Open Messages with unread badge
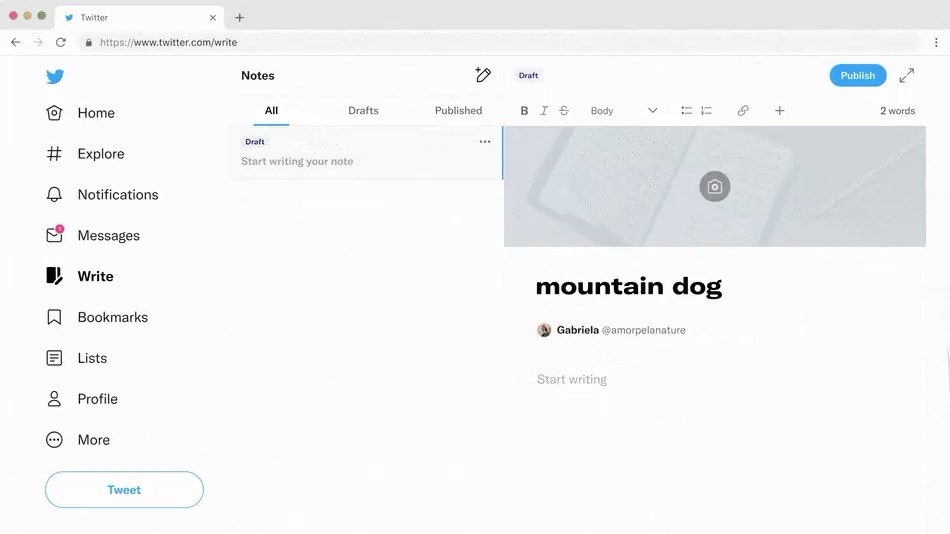950x534 pixels. (x=93, y=235)
